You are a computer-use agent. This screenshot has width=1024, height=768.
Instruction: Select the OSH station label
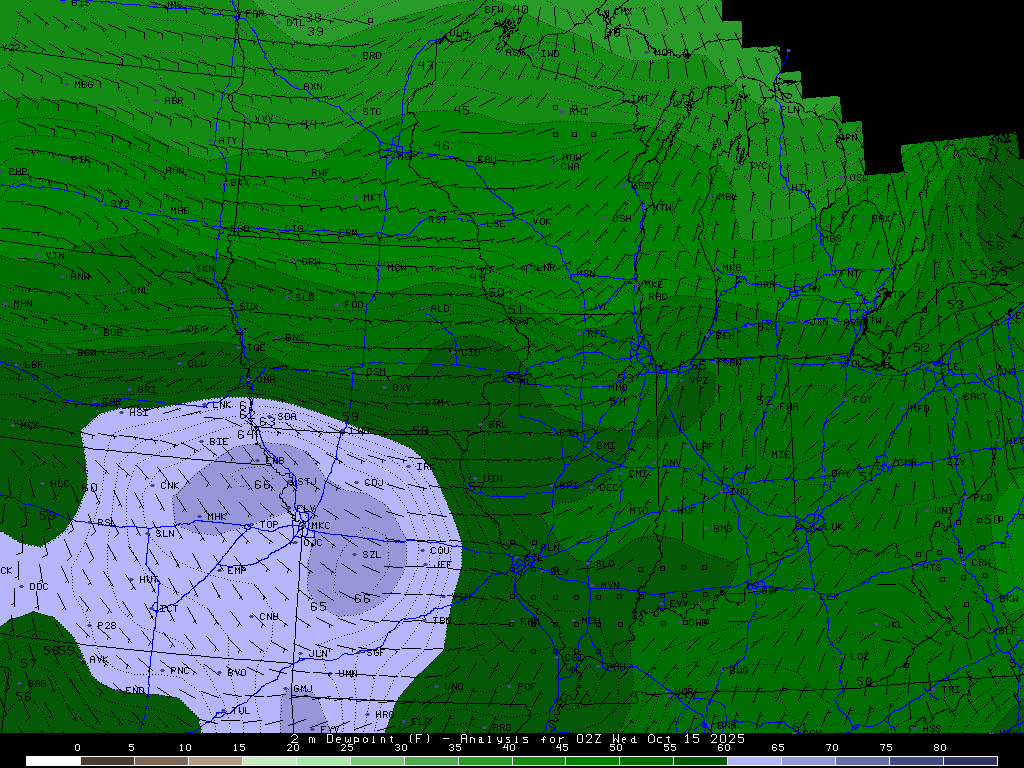pos(622,219)
